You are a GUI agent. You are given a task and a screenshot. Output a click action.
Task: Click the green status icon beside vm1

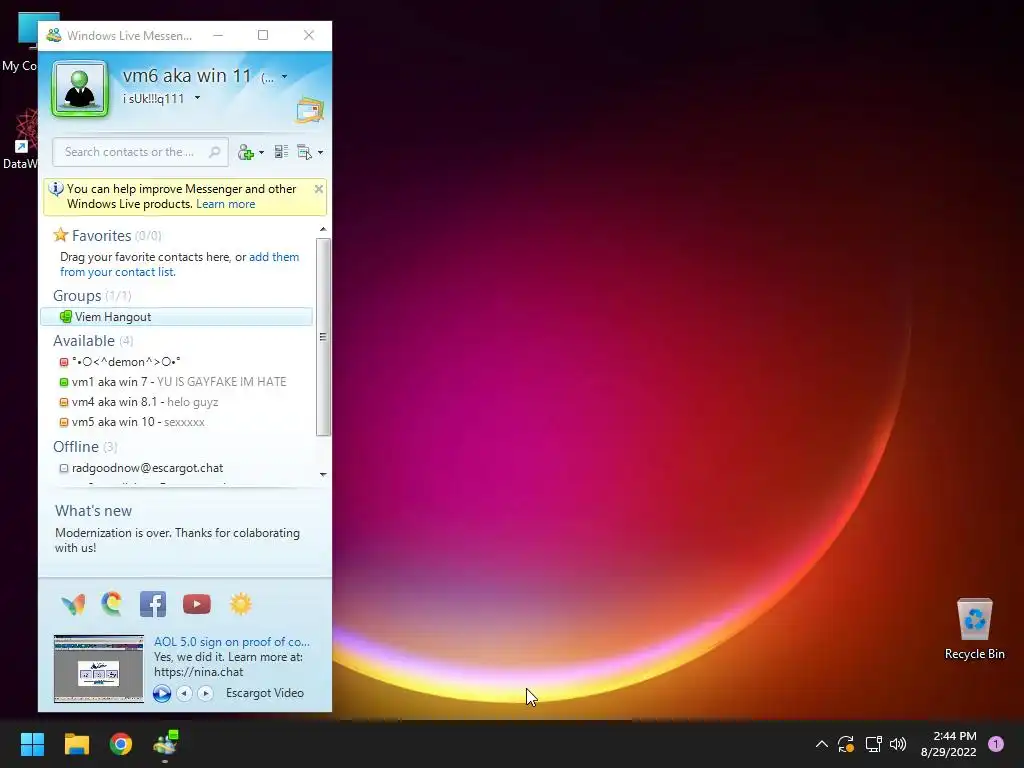pyautogui.click(x=64, y=383)
